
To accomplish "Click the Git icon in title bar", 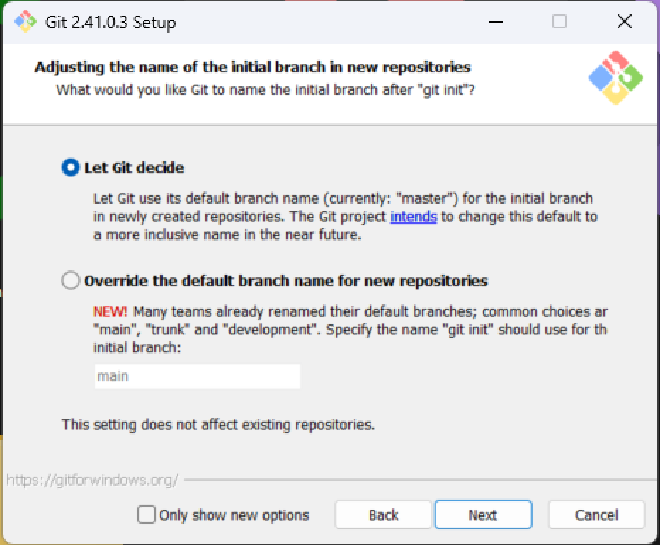I will point(25,21).
